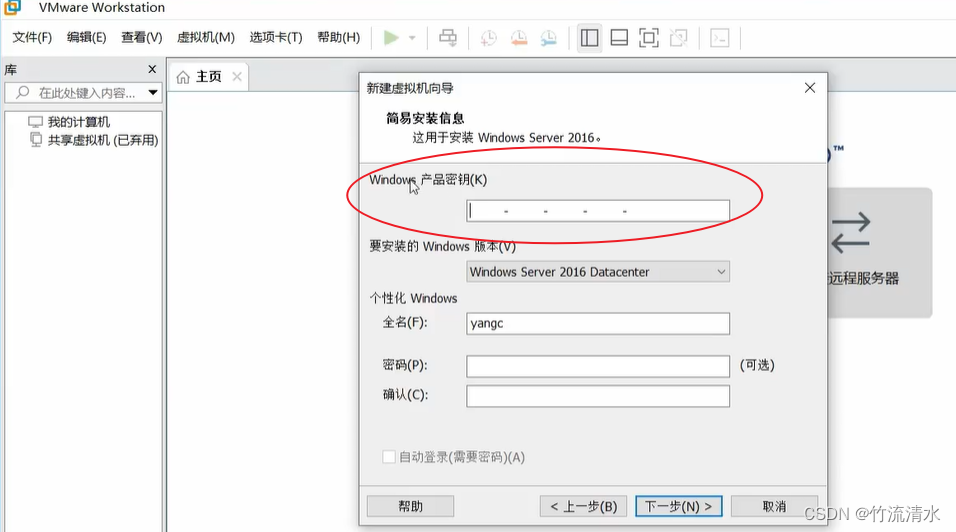Select 我的计算机 in the library tree
The width and height of the screenshot is (956, 532).
pos(79,122)
